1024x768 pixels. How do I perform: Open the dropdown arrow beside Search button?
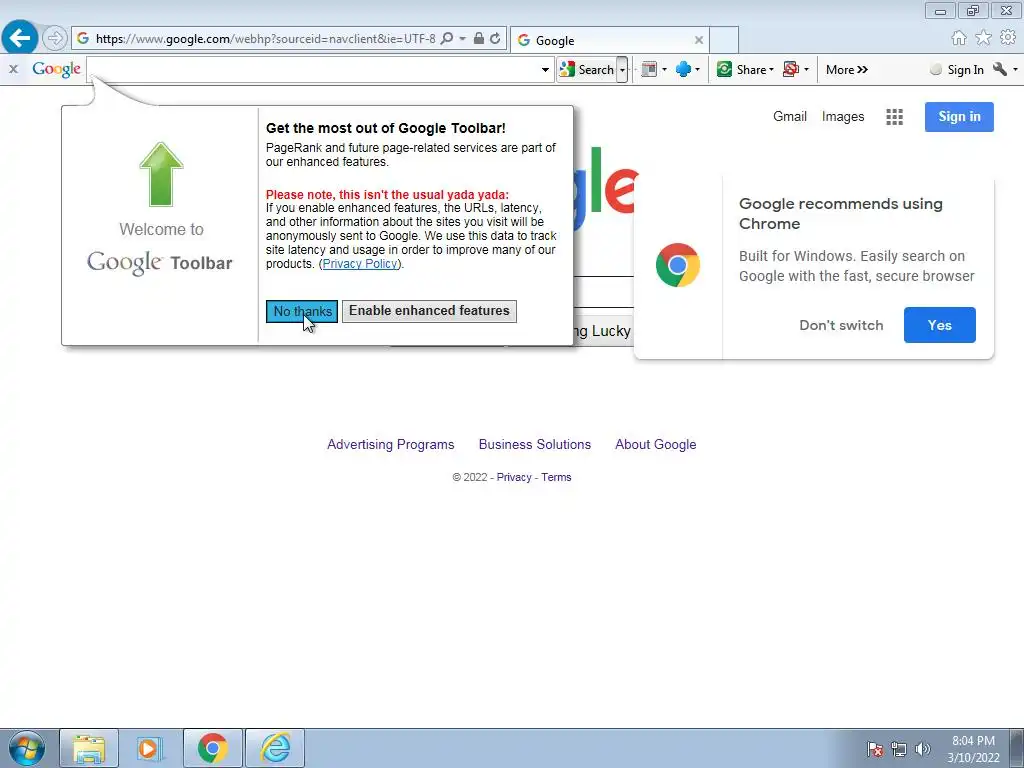click(622, 70)
